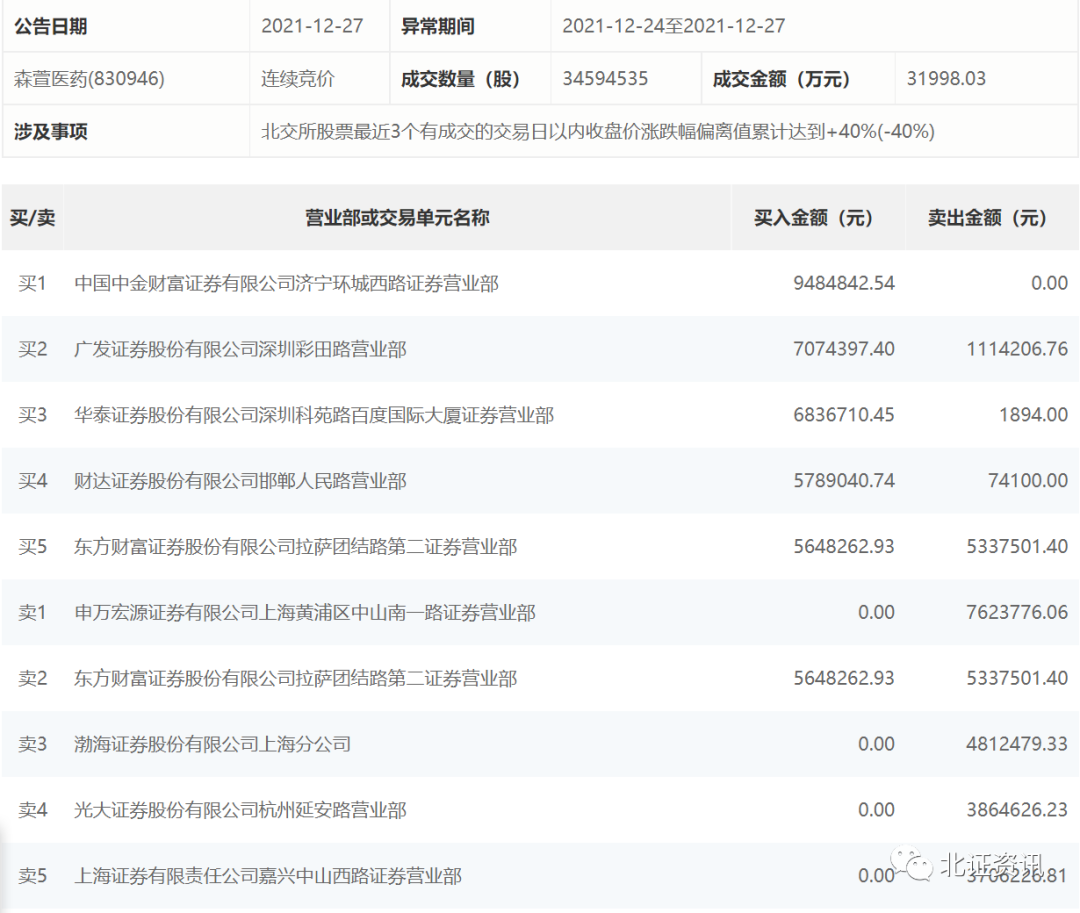Image resolution: width=1080 pixels, height=913 pixels.
Task: Click the 涉及事项 label cell
Action: (50, 132)
